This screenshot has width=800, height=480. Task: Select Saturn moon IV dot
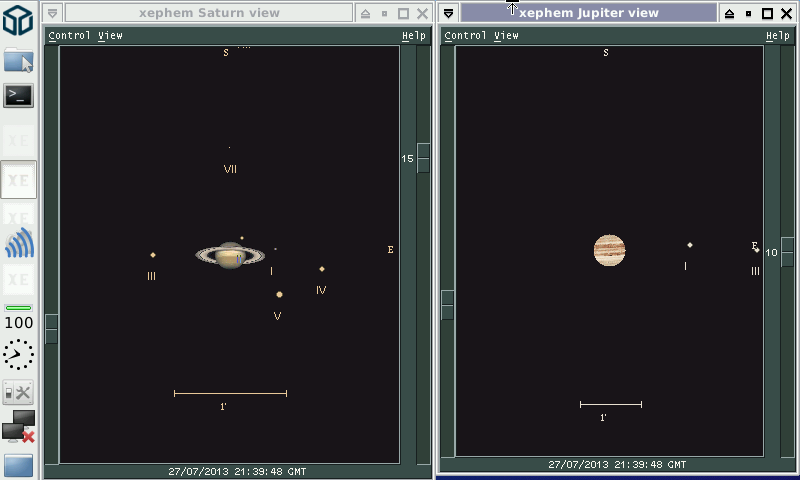coord(322,269)
